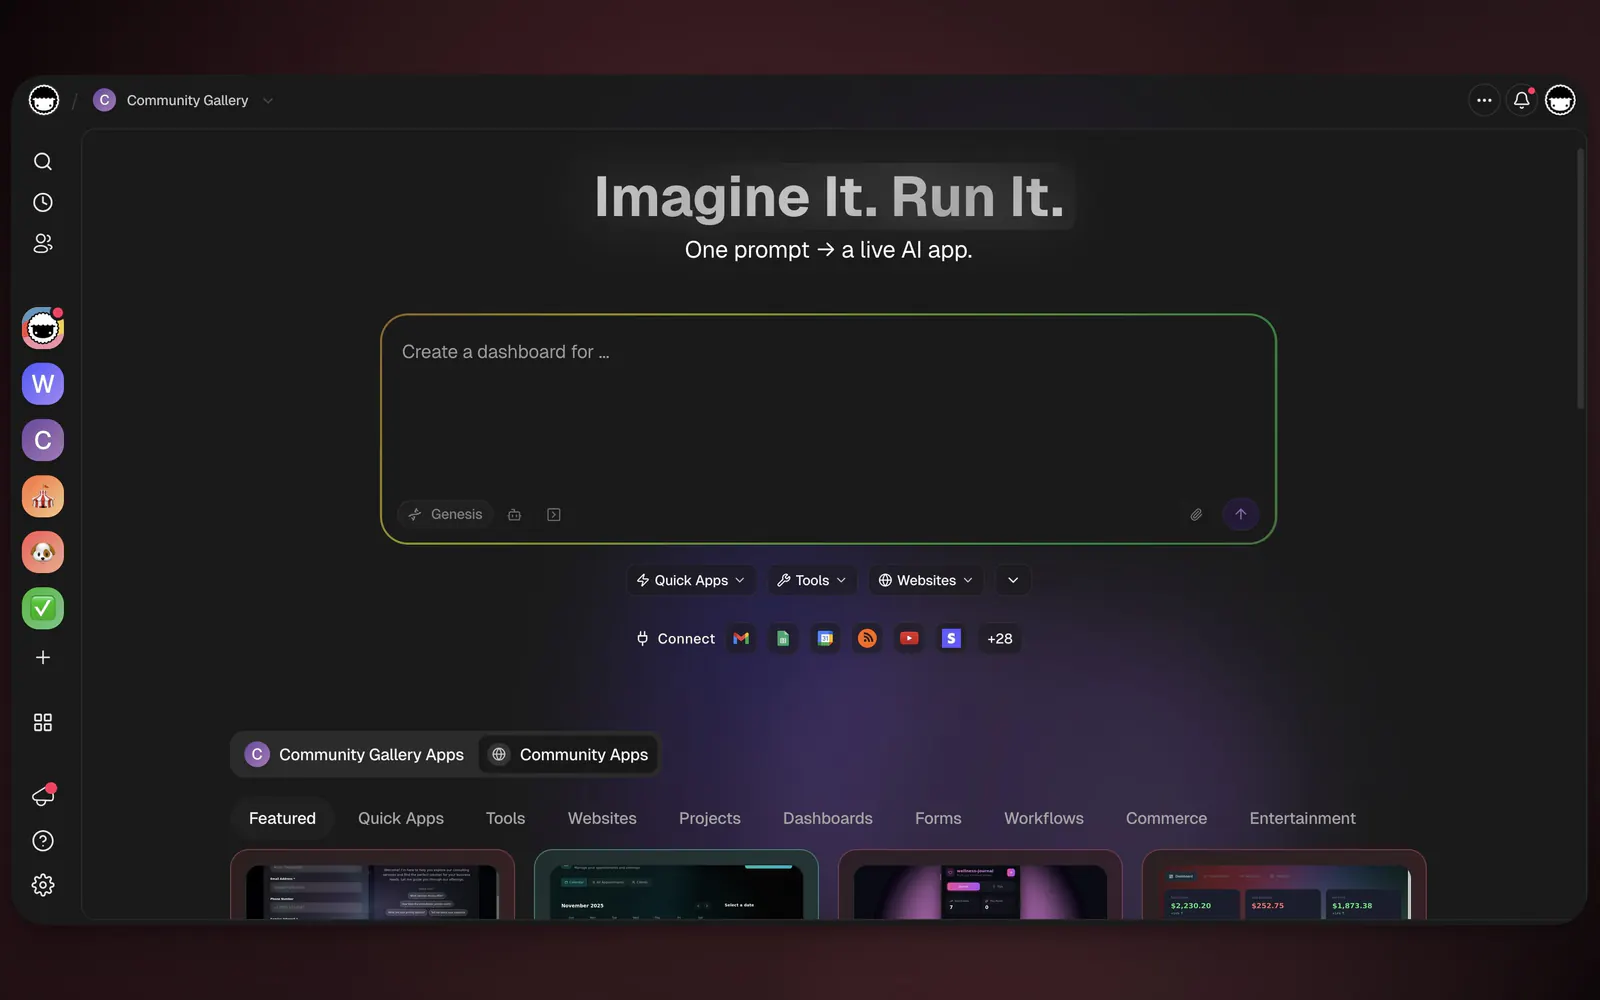Open the notifications bell

(1522, 100)
